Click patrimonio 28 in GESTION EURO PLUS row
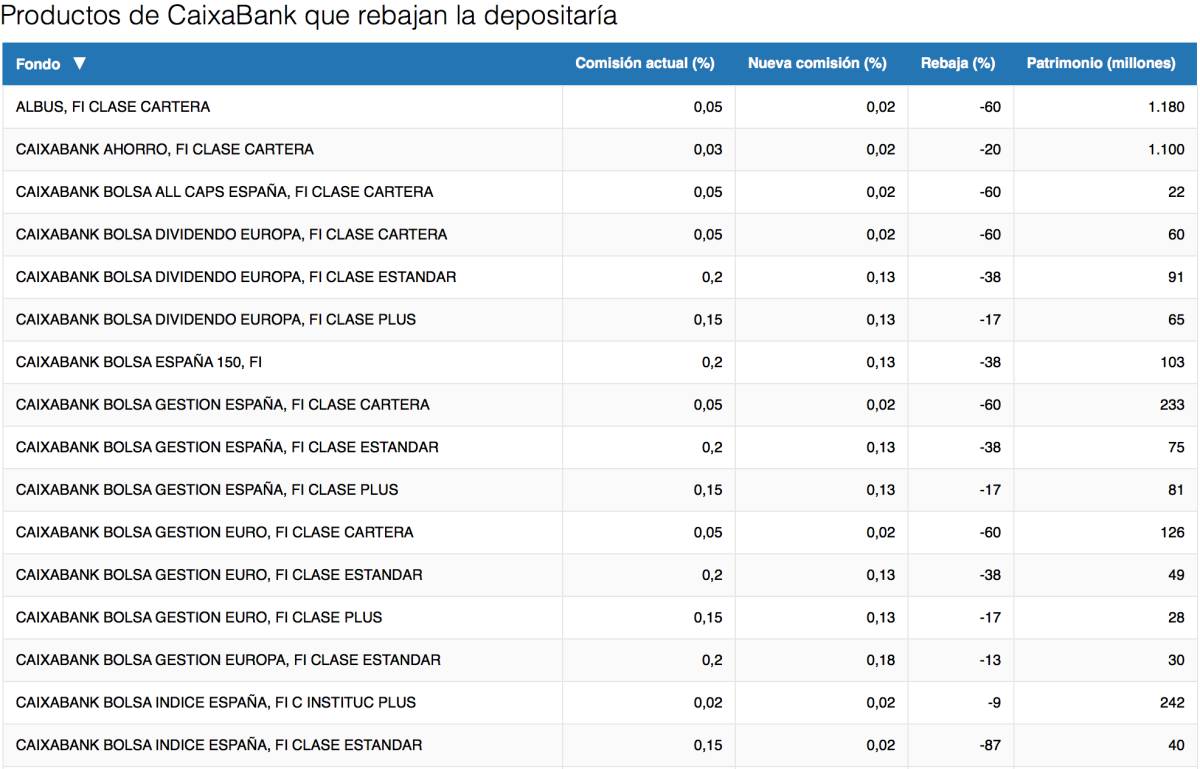1200x769 pixels. pyautogui.click(x=1176, y=617)
